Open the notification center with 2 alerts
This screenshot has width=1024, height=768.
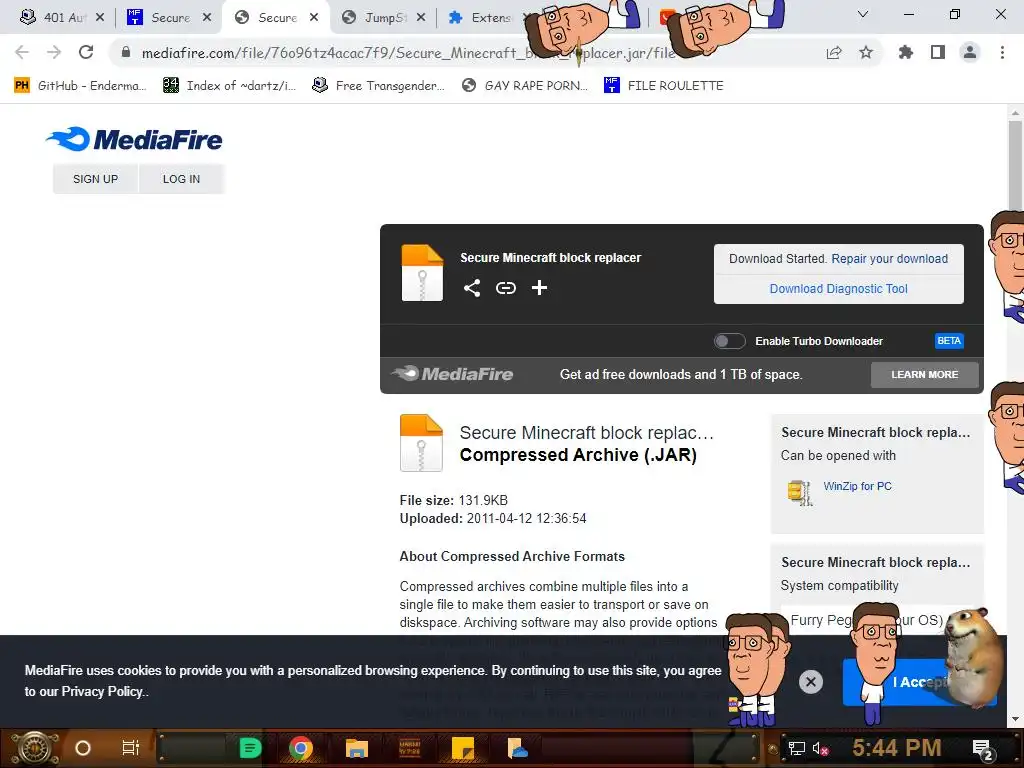pos(984,749)
